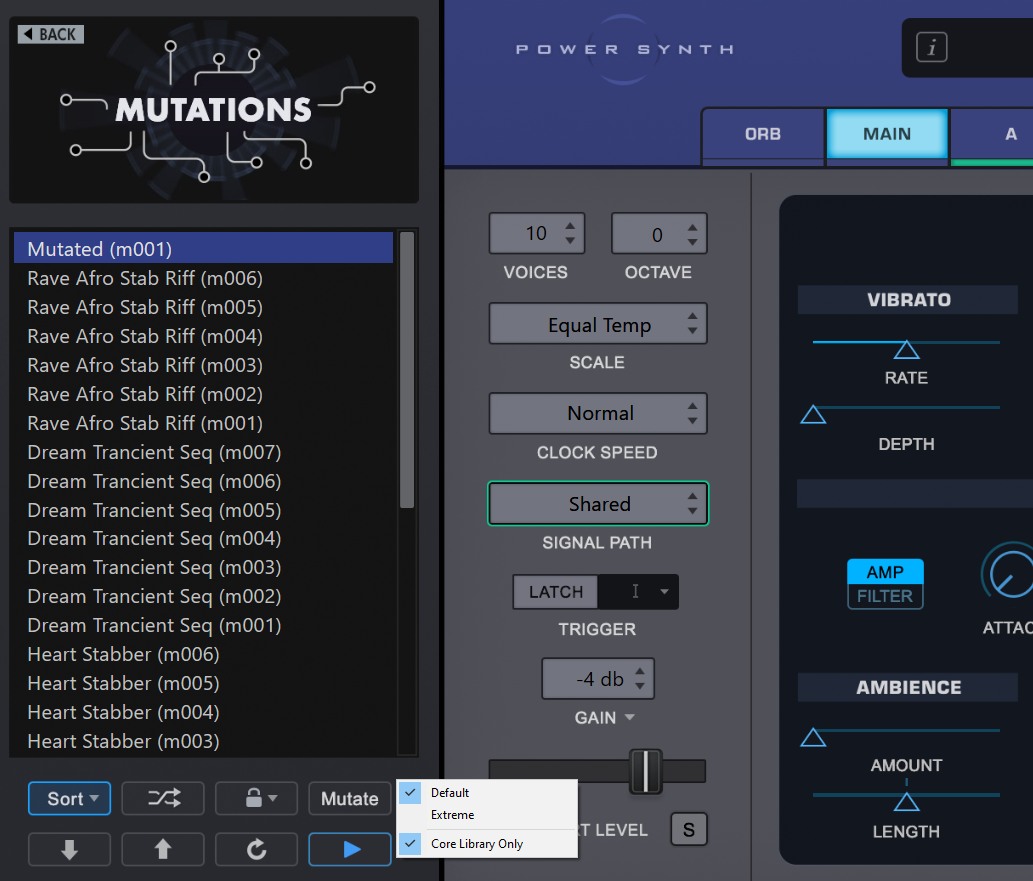Check the Extreme mutation option
Image resolution: width=1033 pixels, height=881 pixels.
(452, 815)
